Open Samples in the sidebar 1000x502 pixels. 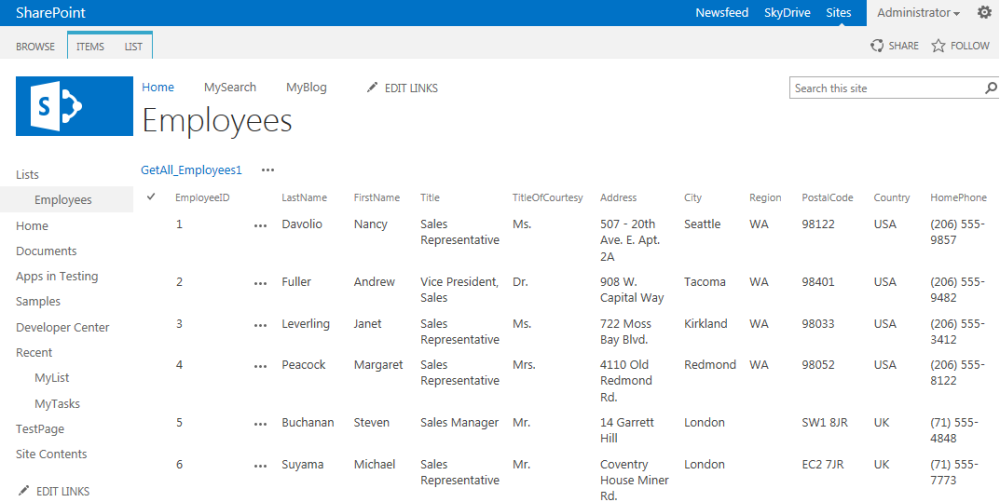38,301
